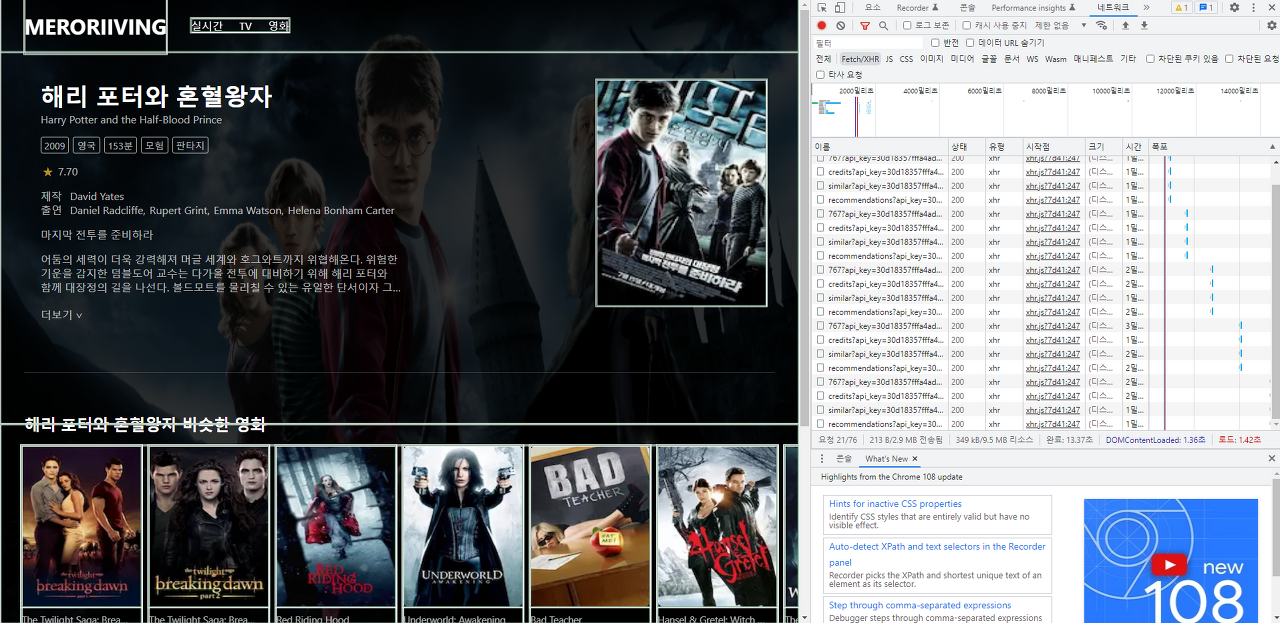Image resolution: width=1280 pixels, height=623 pixels.
Task: Clear the network log
Action: point(841,25)
